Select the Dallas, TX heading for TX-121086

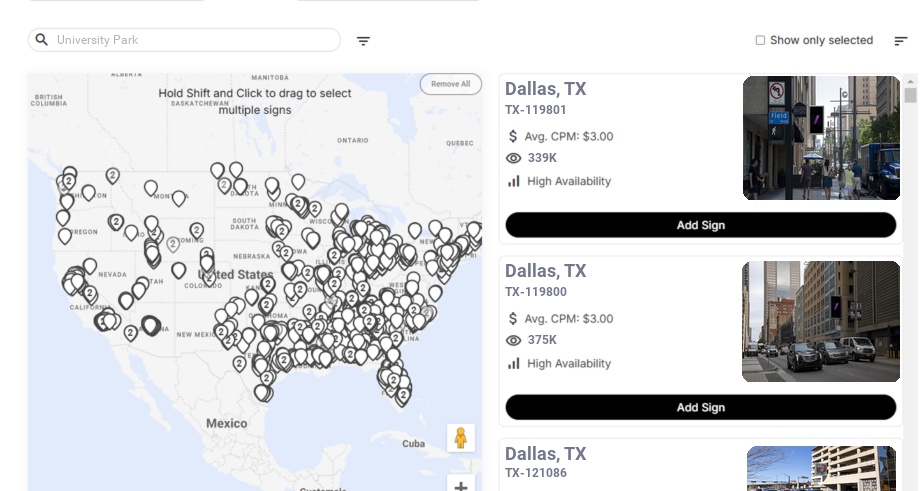coord(545,454)
